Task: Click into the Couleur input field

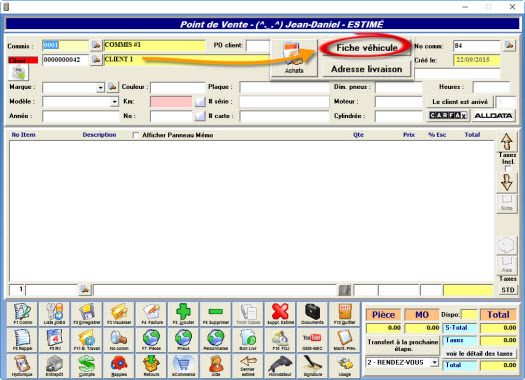Action: pos(177,87)
